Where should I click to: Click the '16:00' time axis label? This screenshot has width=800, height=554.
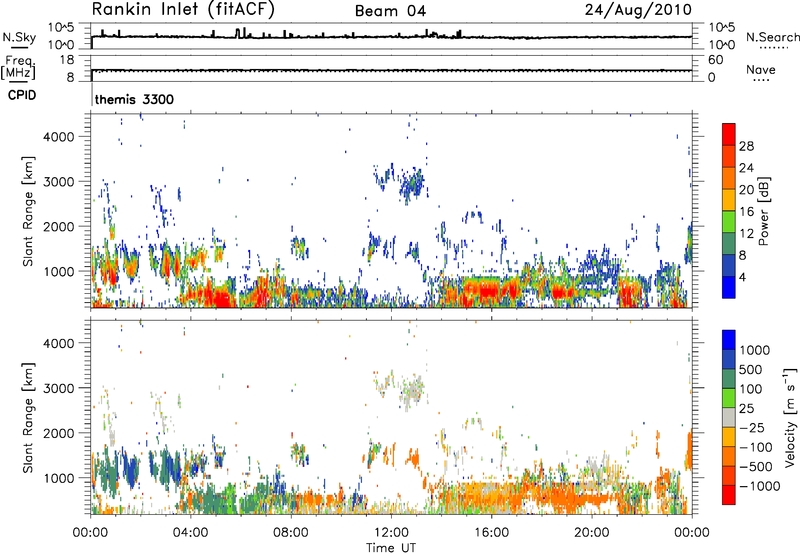(491, 533)
